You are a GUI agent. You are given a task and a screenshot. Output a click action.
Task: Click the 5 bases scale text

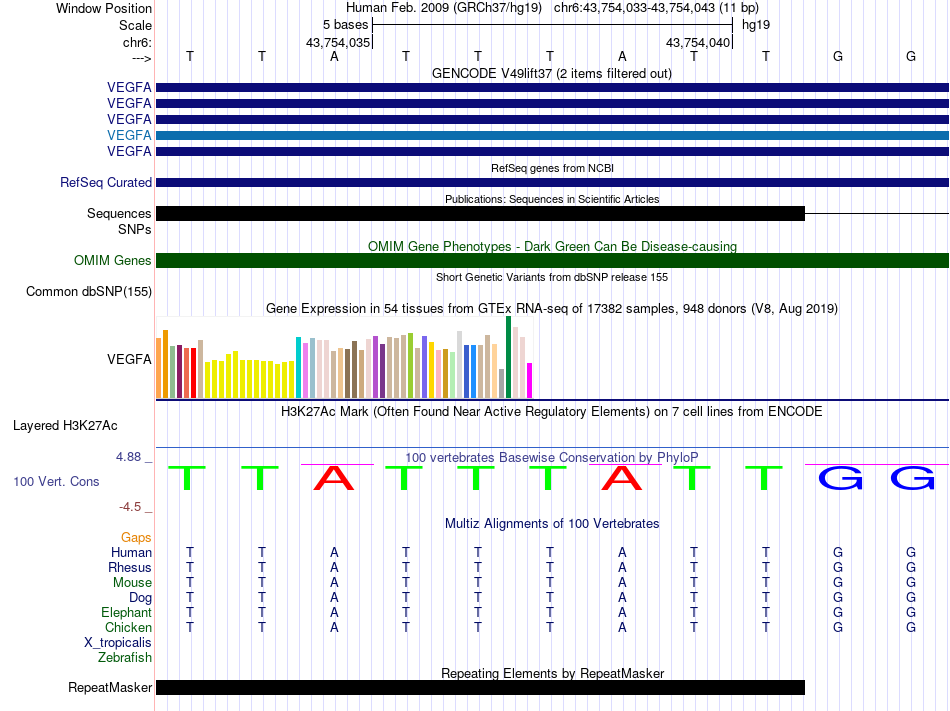[x=345, y=25]
